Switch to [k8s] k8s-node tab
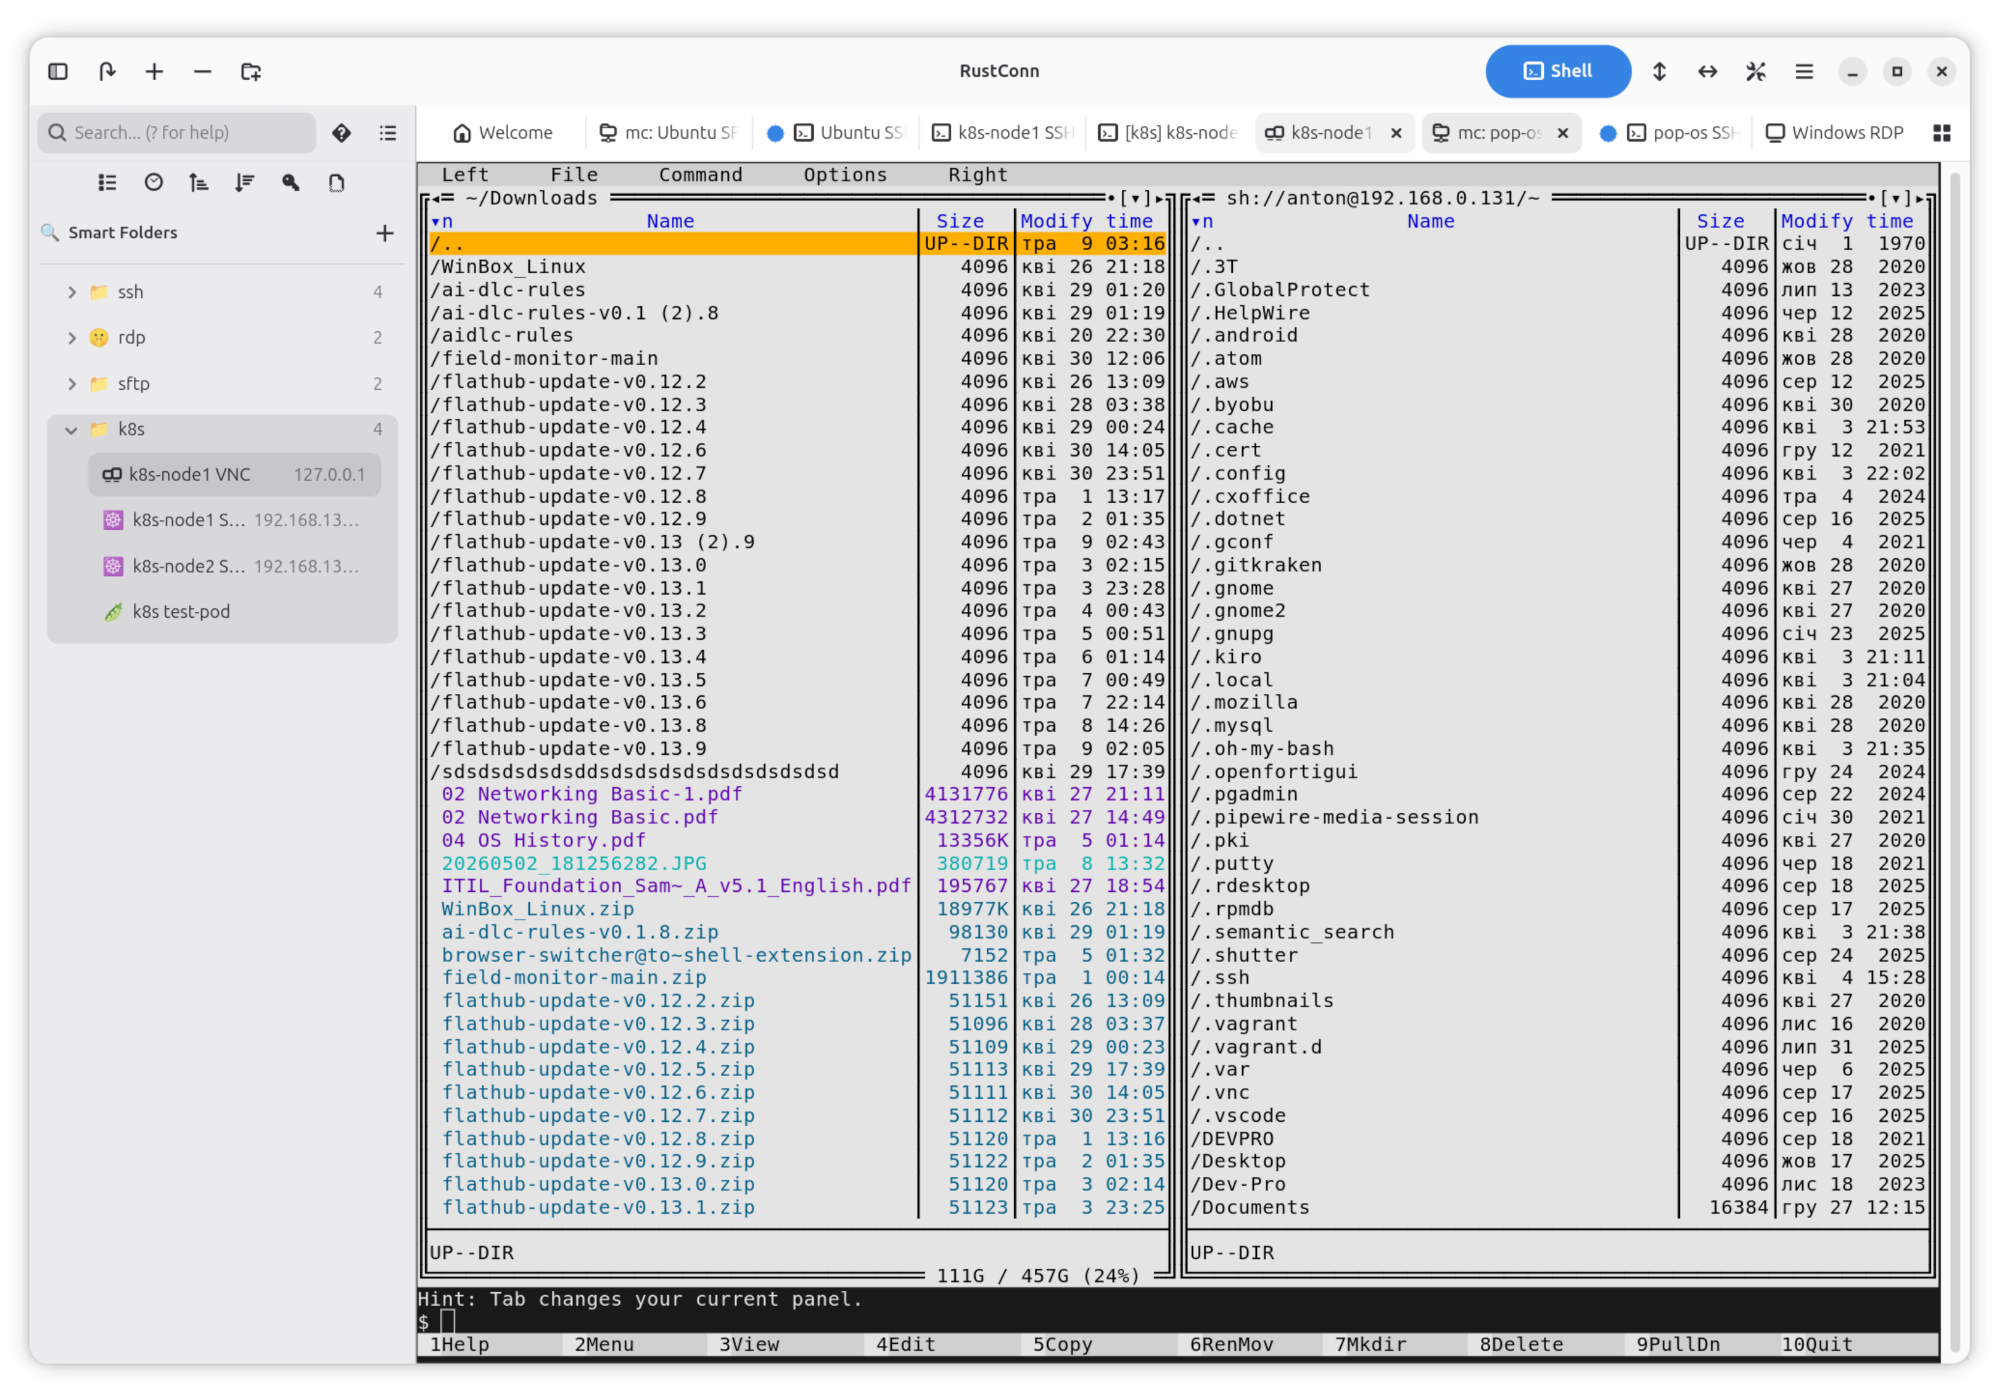This screenshot has height=1400, width=2000. click(1169, 133)
